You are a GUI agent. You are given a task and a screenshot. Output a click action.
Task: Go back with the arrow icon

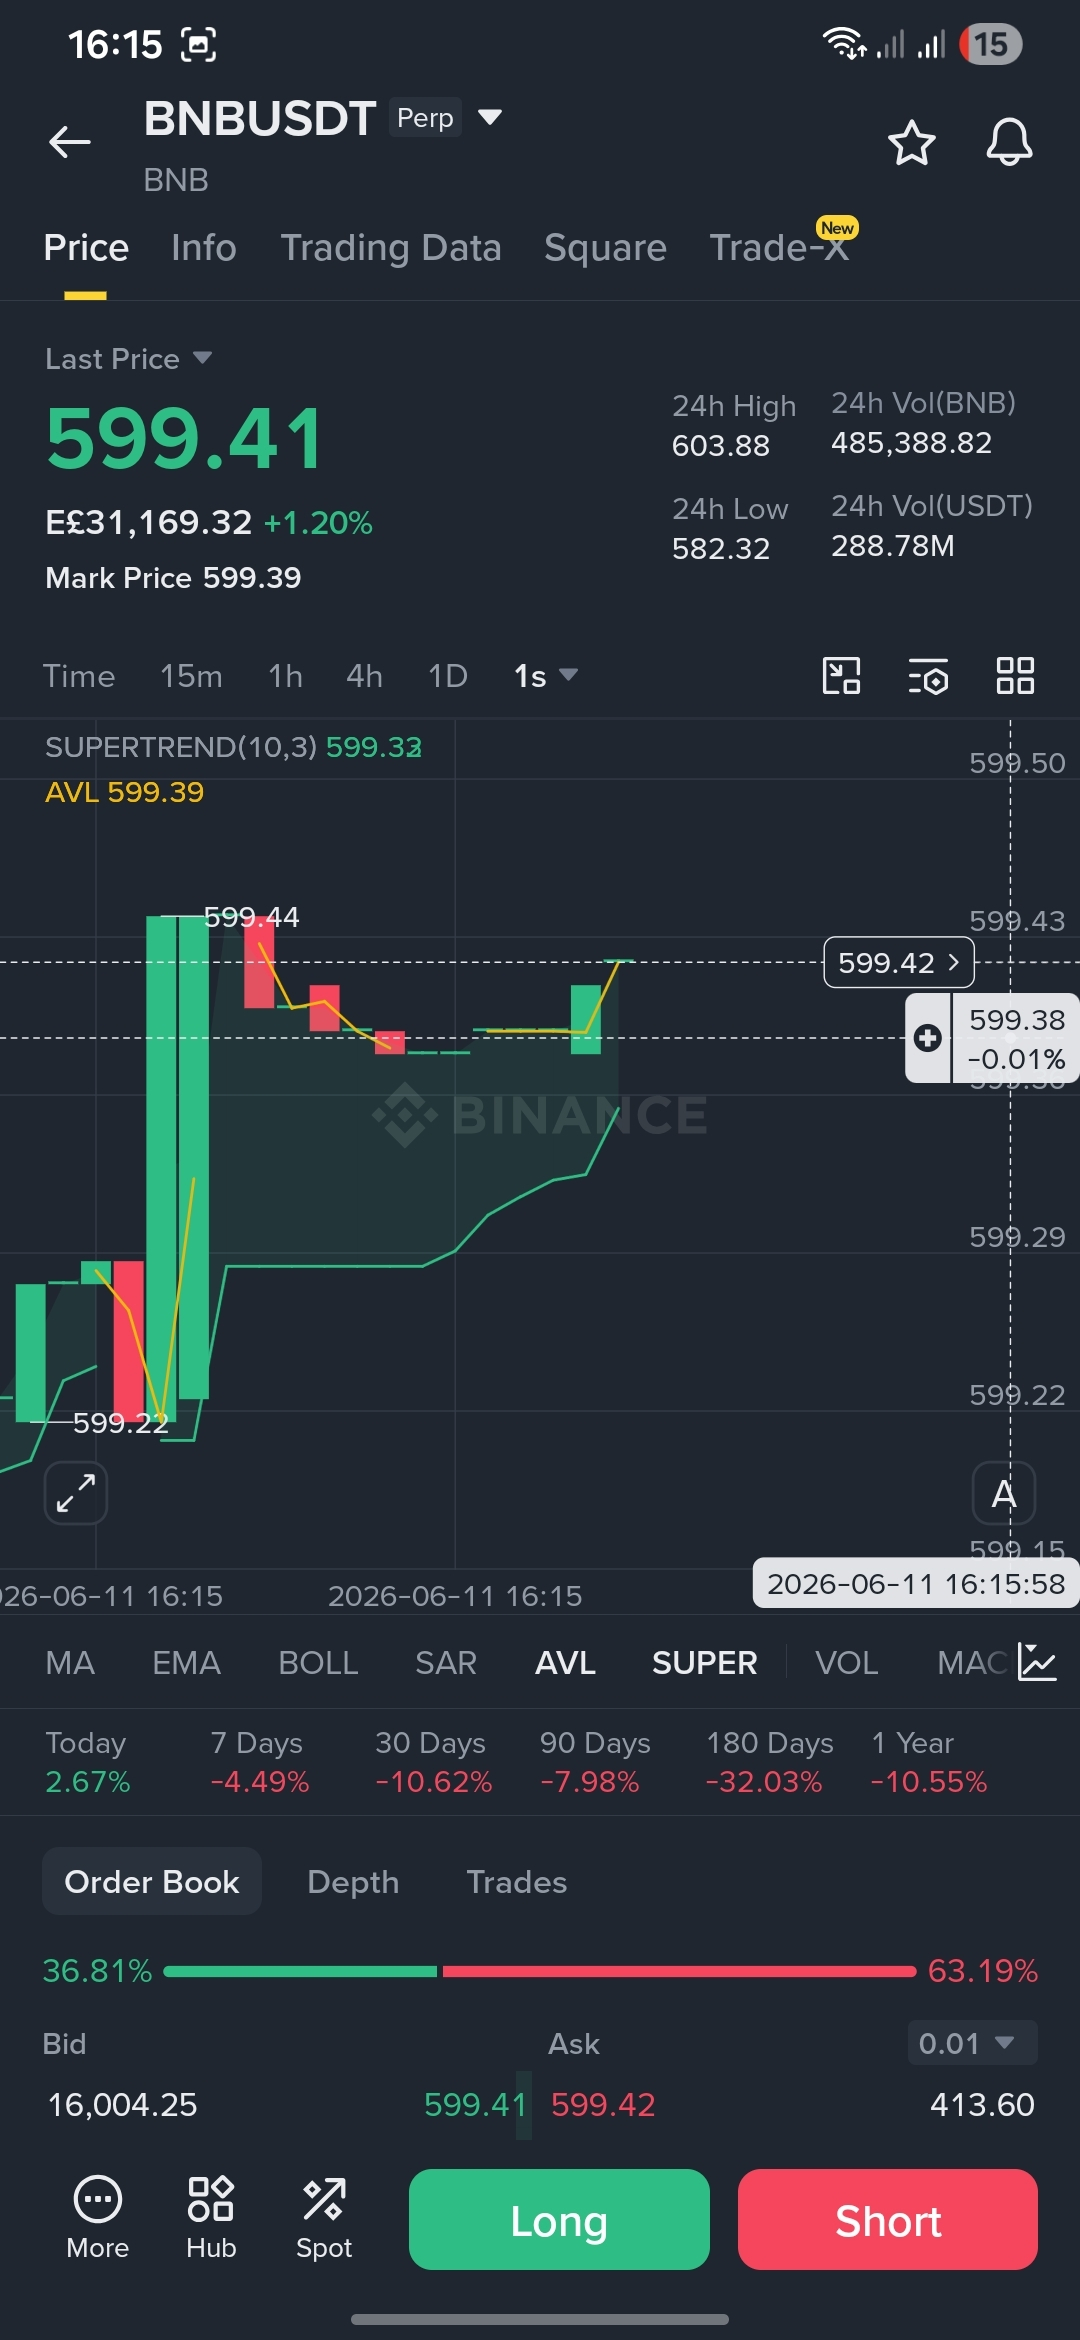(70, 142)
